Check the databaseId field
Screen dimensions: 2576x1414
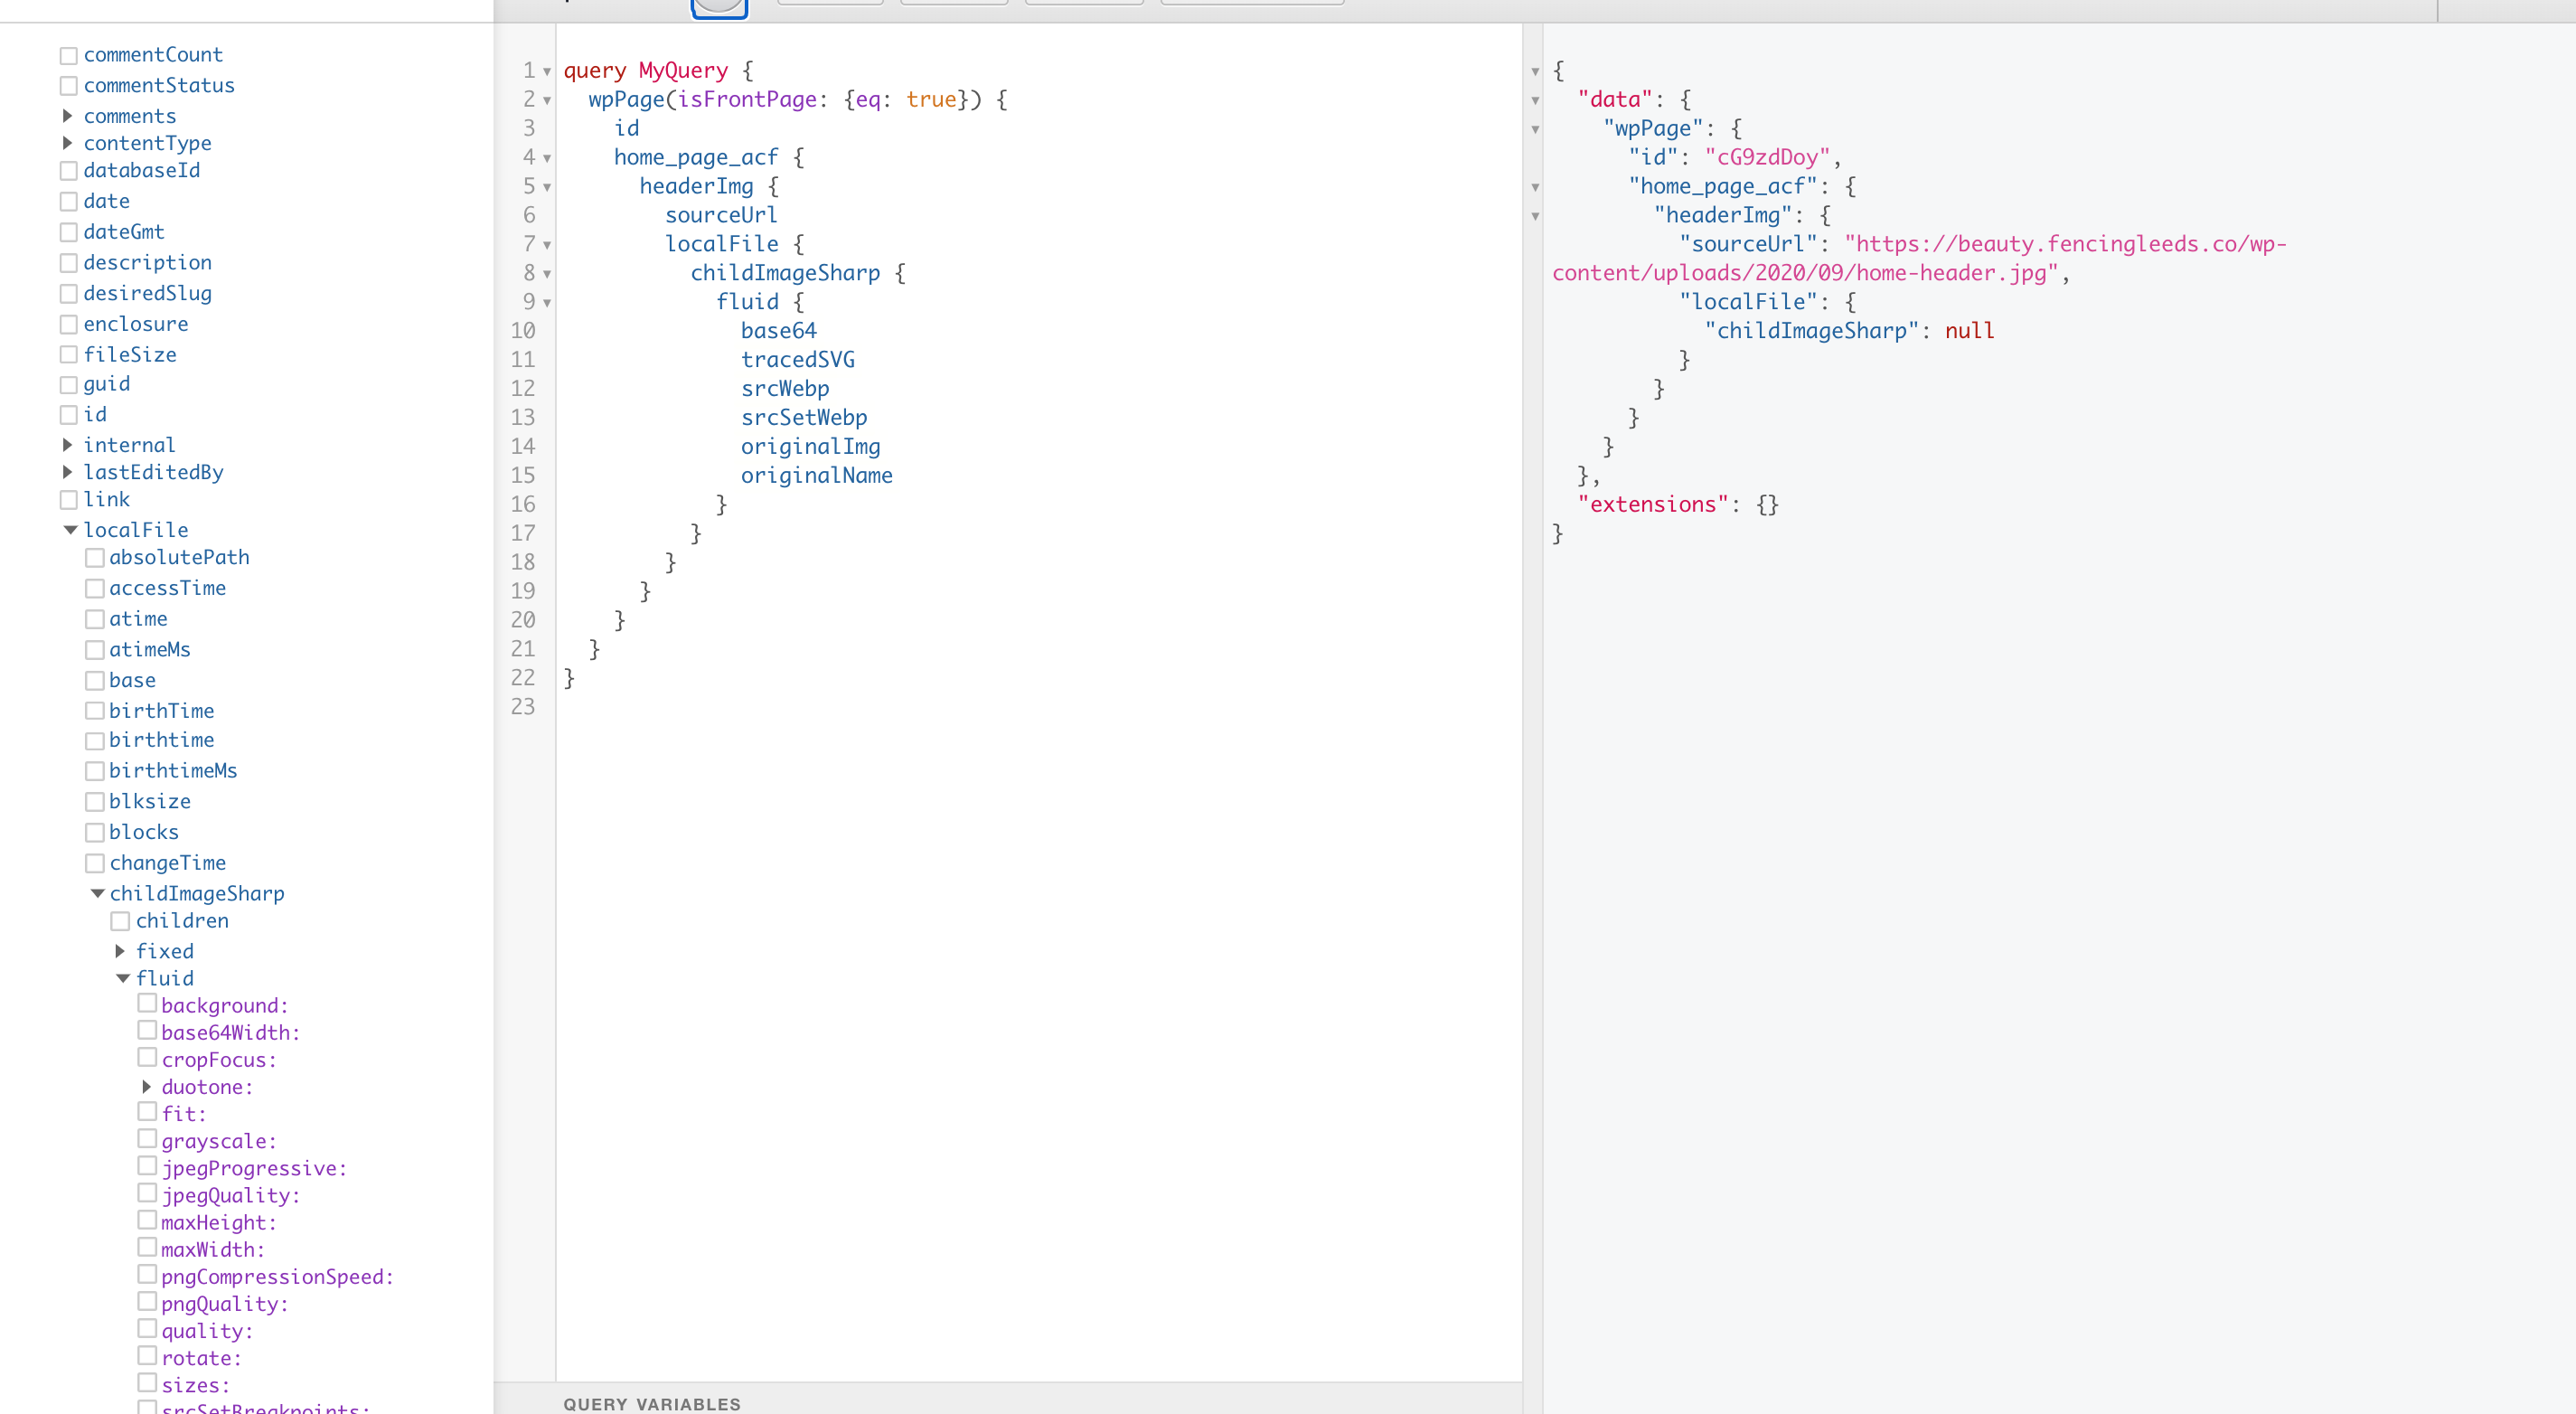(69, 171)
